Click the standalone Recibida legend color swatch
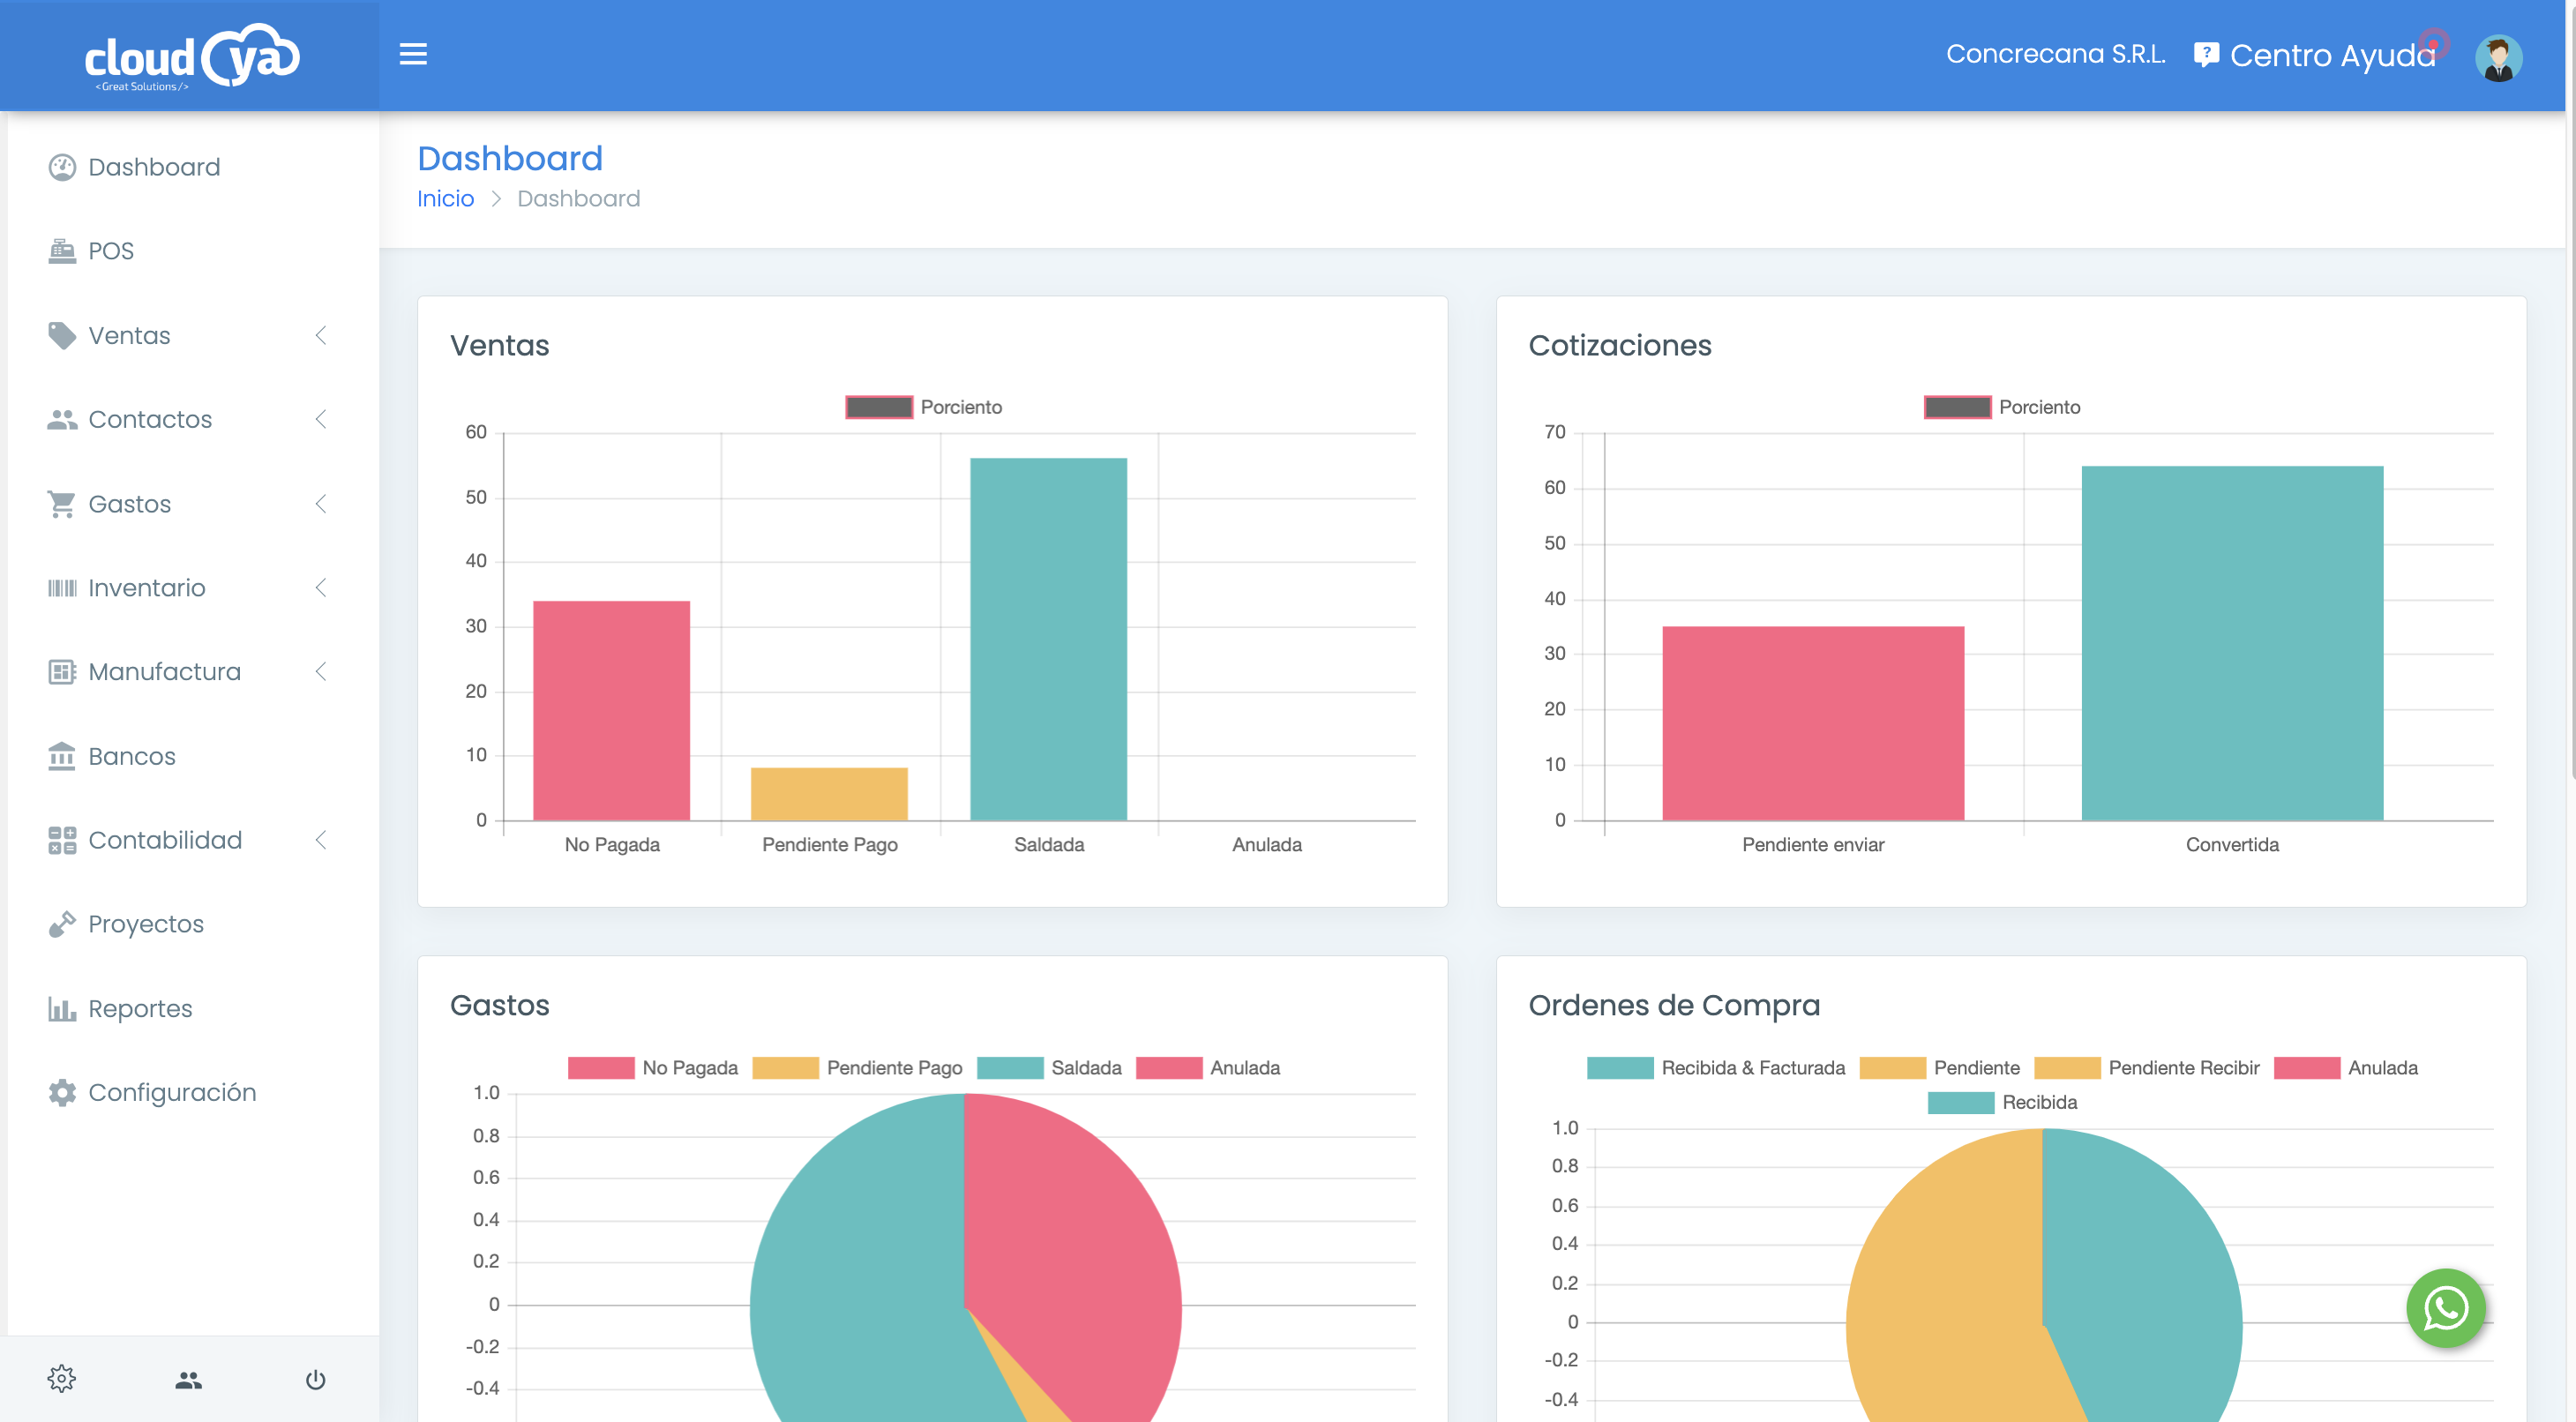The height and width of the screenshot is (1422, 2576). (1961, 1102)
